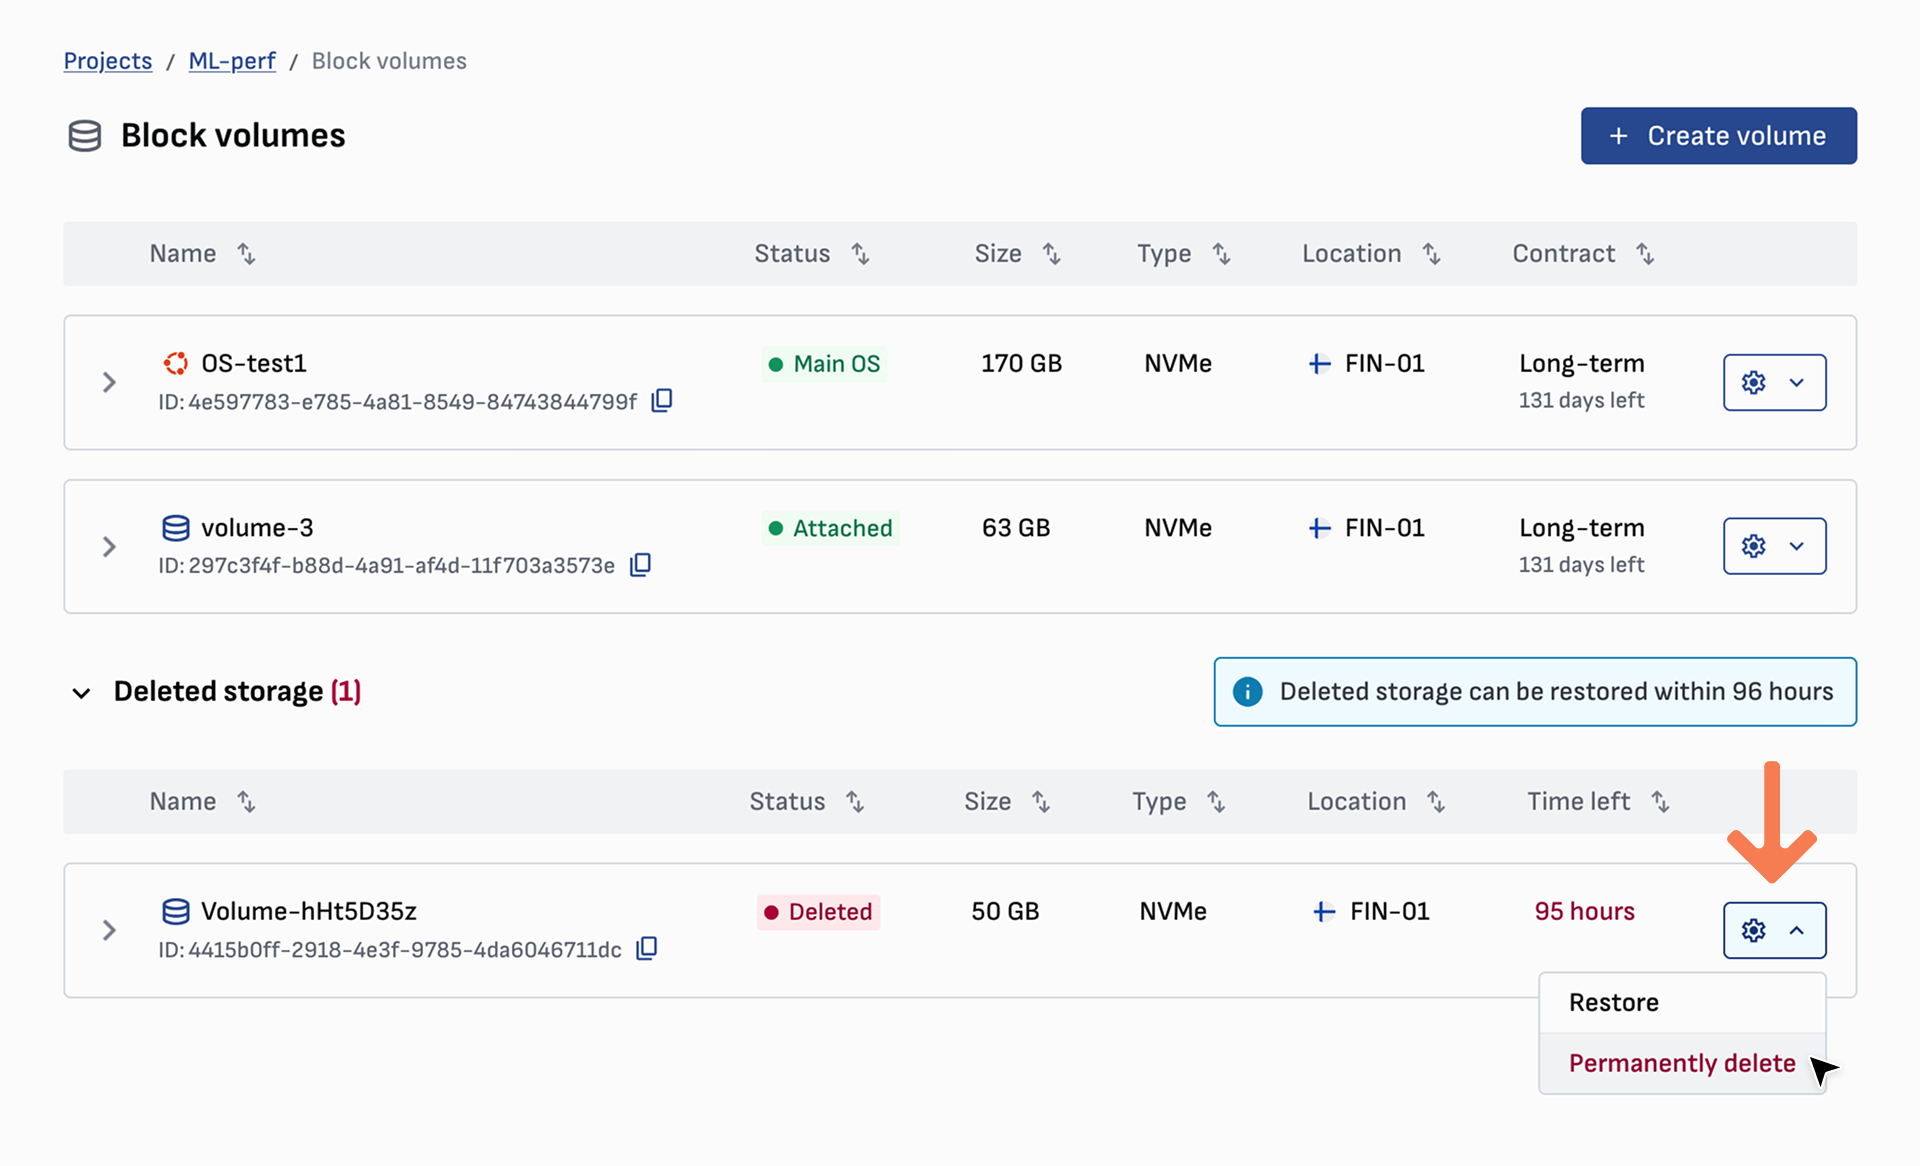This screenshot has height=1166, width=1920.
Task: Click the Create volume button
Action: click(1718, 136)
